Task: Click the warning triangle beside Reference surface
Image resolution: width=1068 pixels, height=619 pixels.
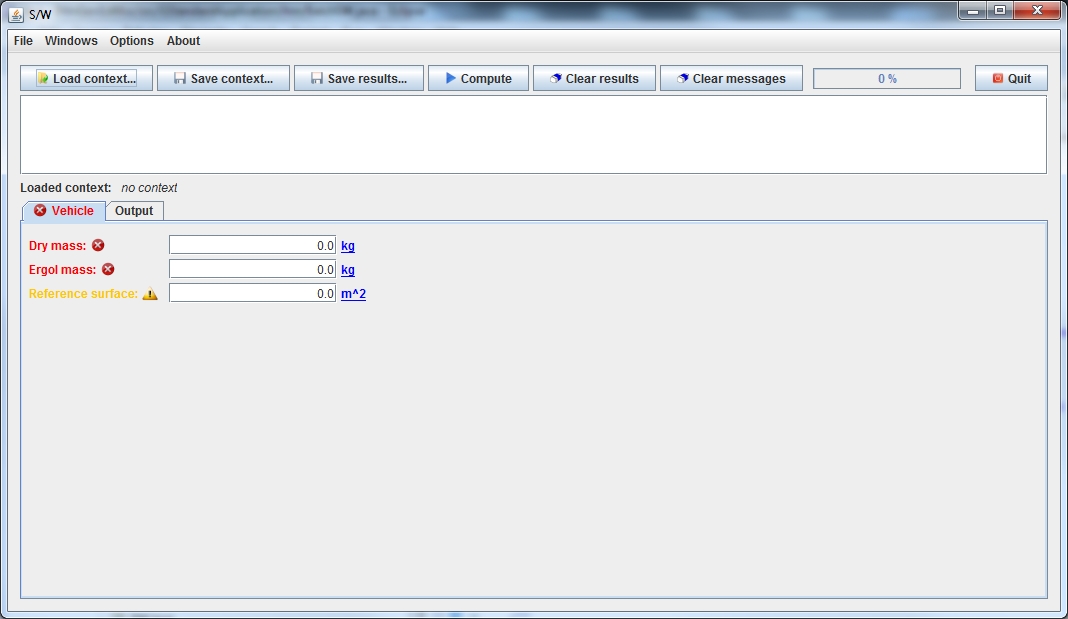Action: [x=150, y=294]
